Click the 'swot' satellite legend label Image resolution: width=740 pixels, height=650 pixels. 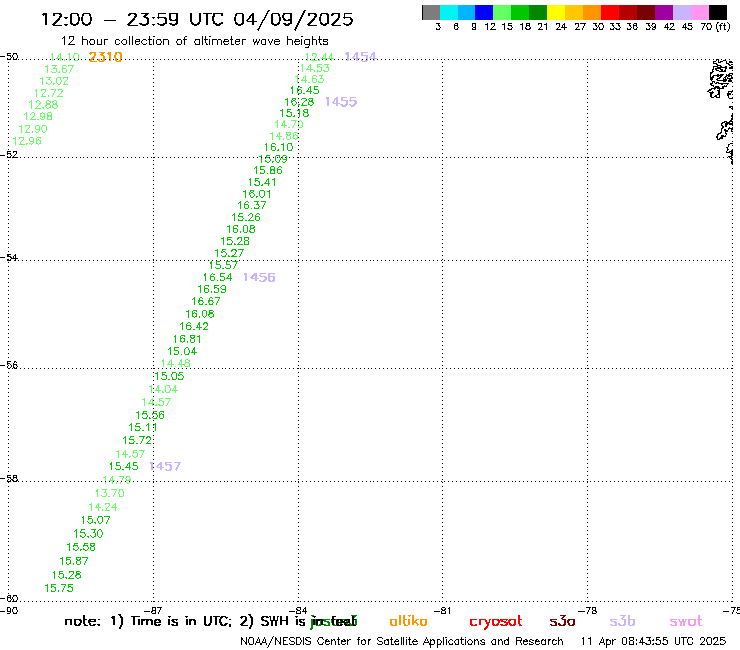[686, 622]
